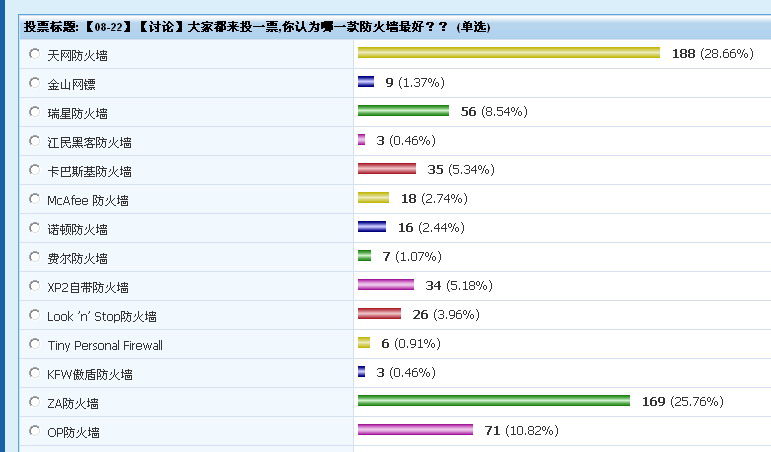
Task: Pick the 瑞星防火墙 poll option
Action: click(x=35, y=112)
